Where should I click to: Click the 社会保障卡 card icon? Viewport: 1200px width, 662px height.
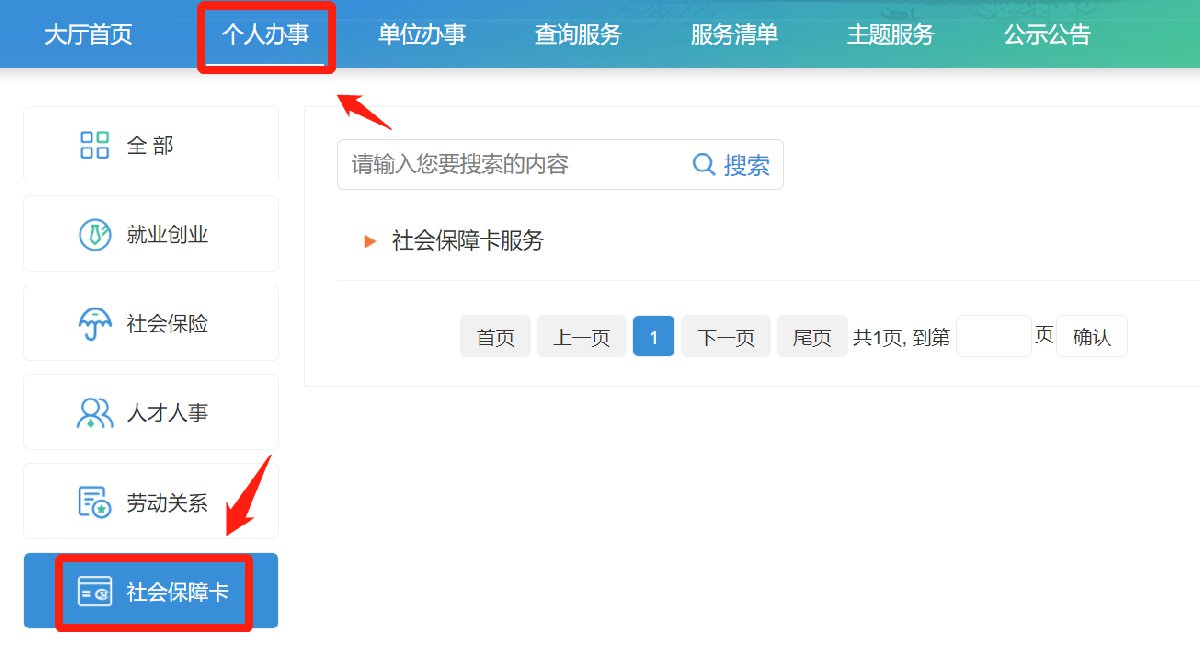(x=94, y=592)
